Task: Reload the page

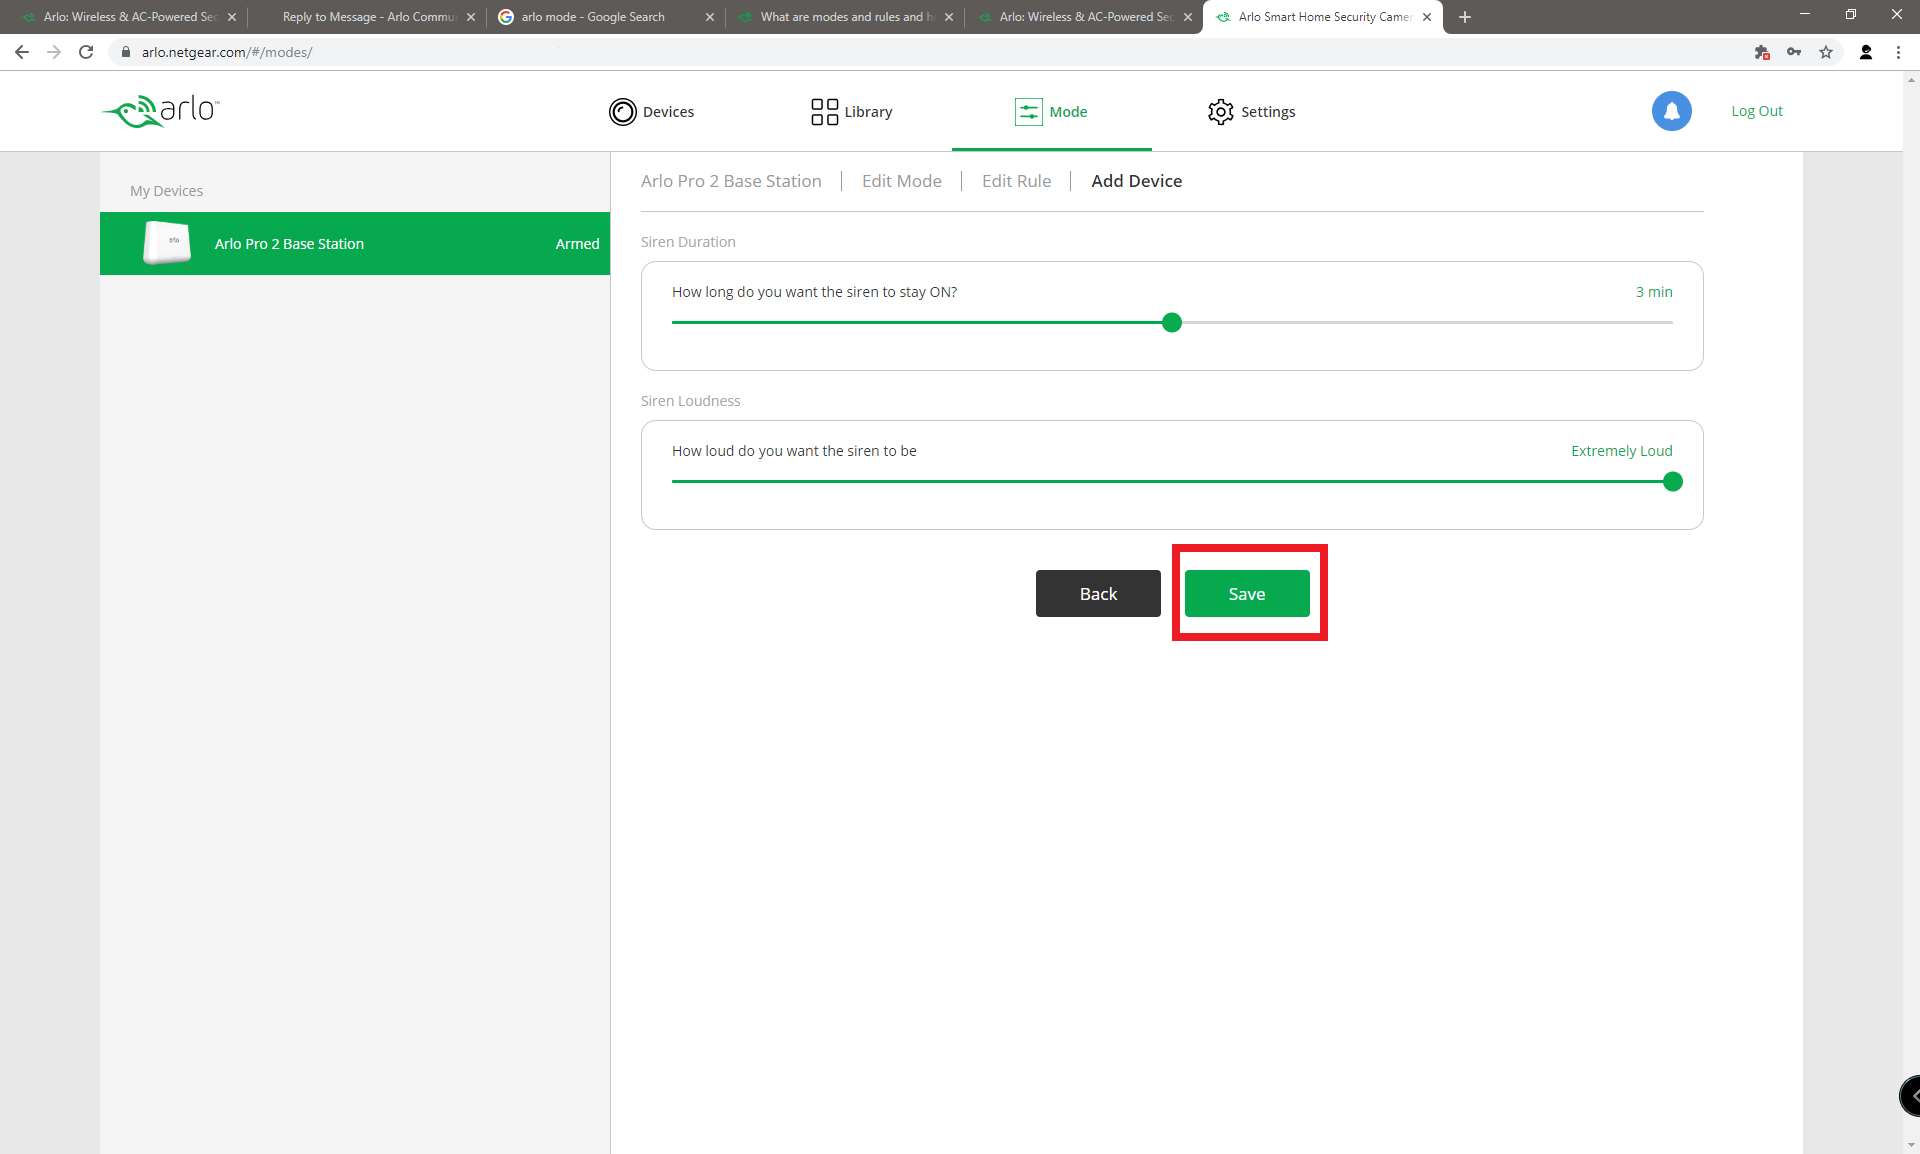Action: pyautogui.click(x=86, y=52)
